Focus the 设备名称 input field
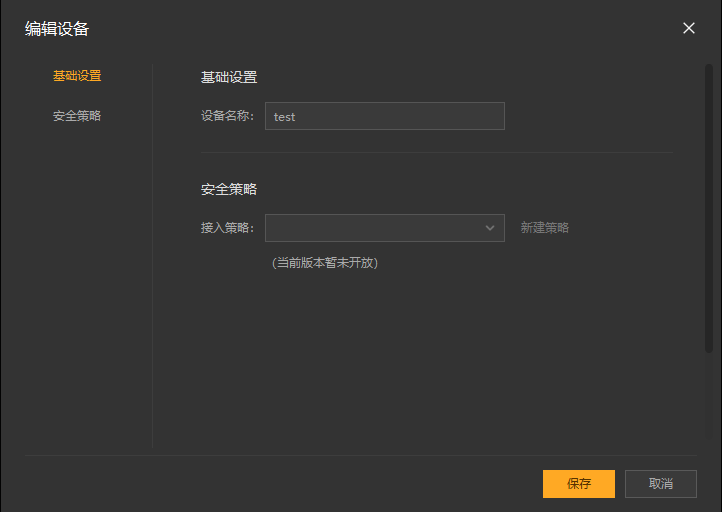The image size is (722, 512). (384, 116)
